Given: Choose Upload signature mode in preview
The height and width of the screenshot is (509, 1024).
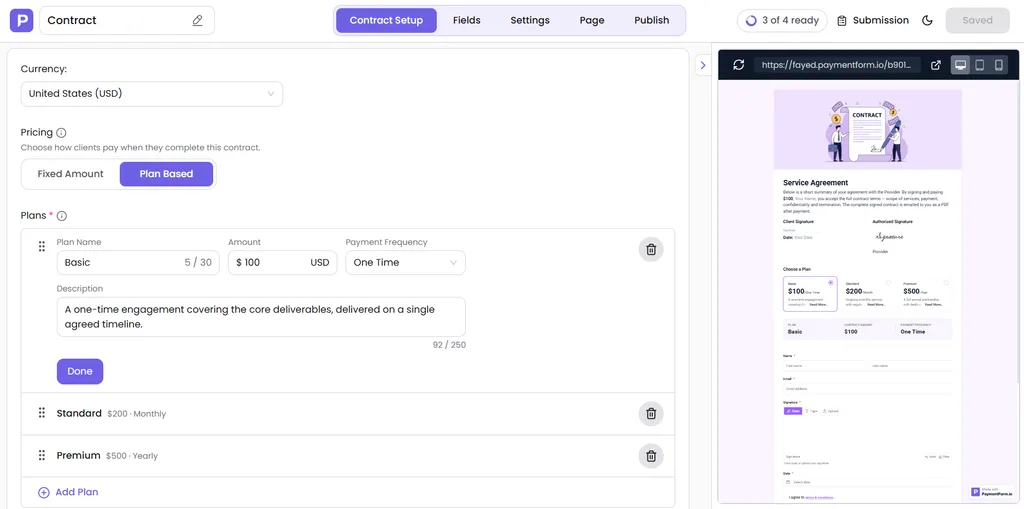Looking at the screenshot, I should [x=830, y=411].
